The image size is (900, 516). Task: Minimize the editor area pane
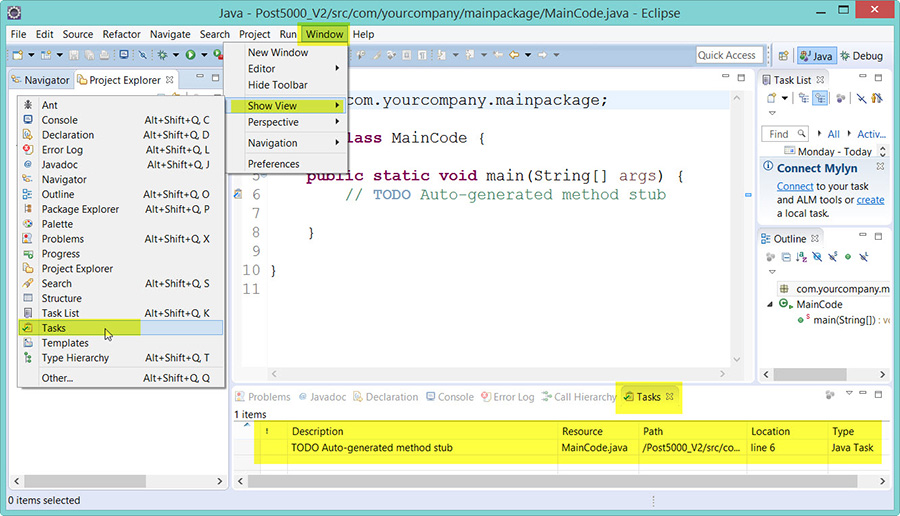[726, 76]
